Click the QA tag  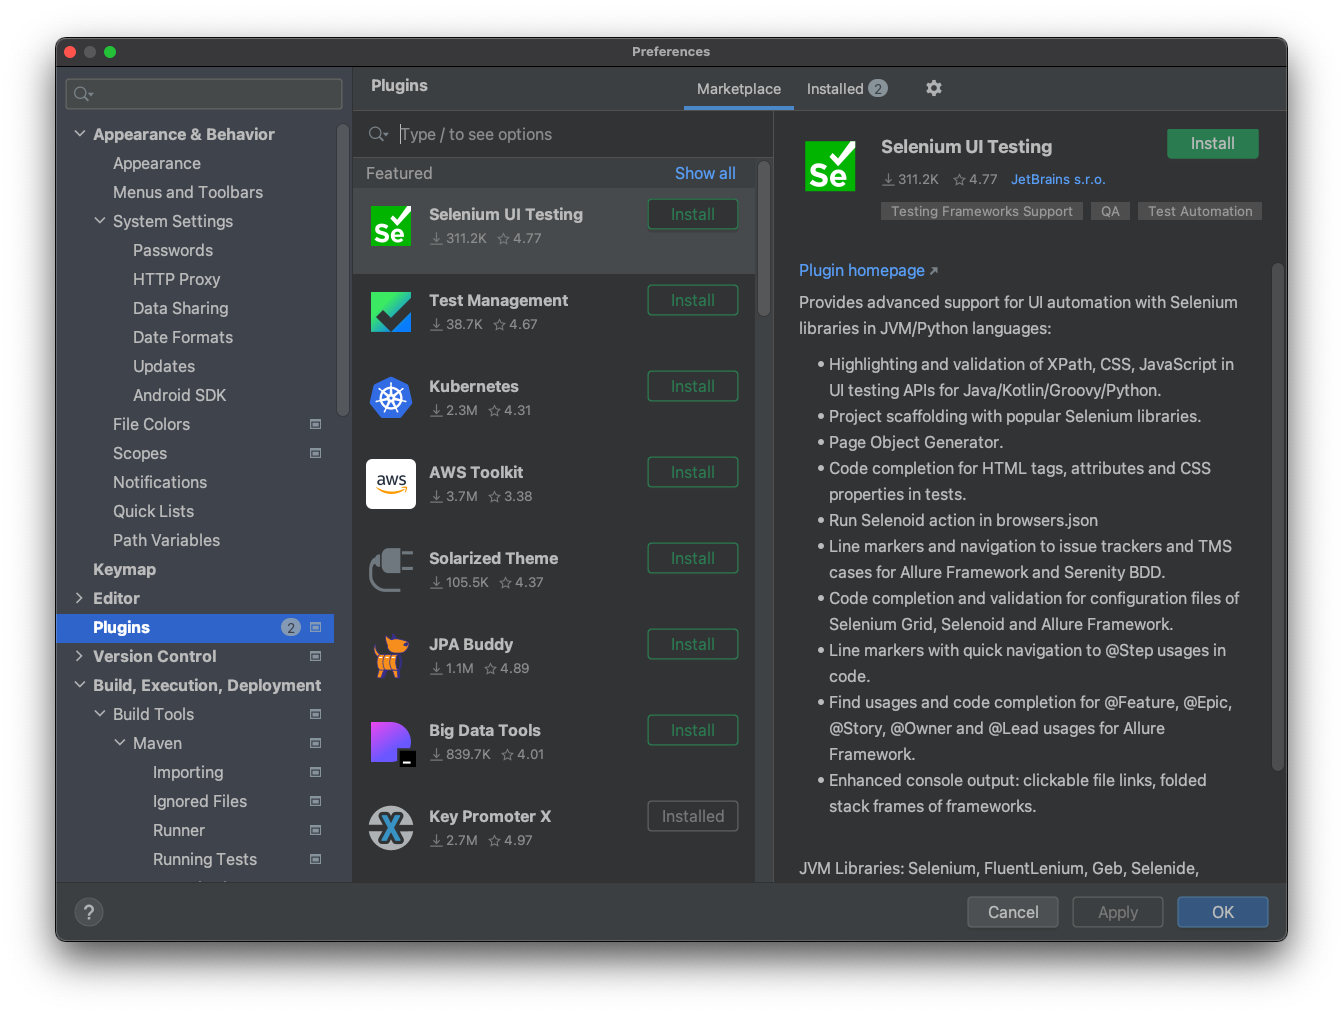coord(1110,211)
